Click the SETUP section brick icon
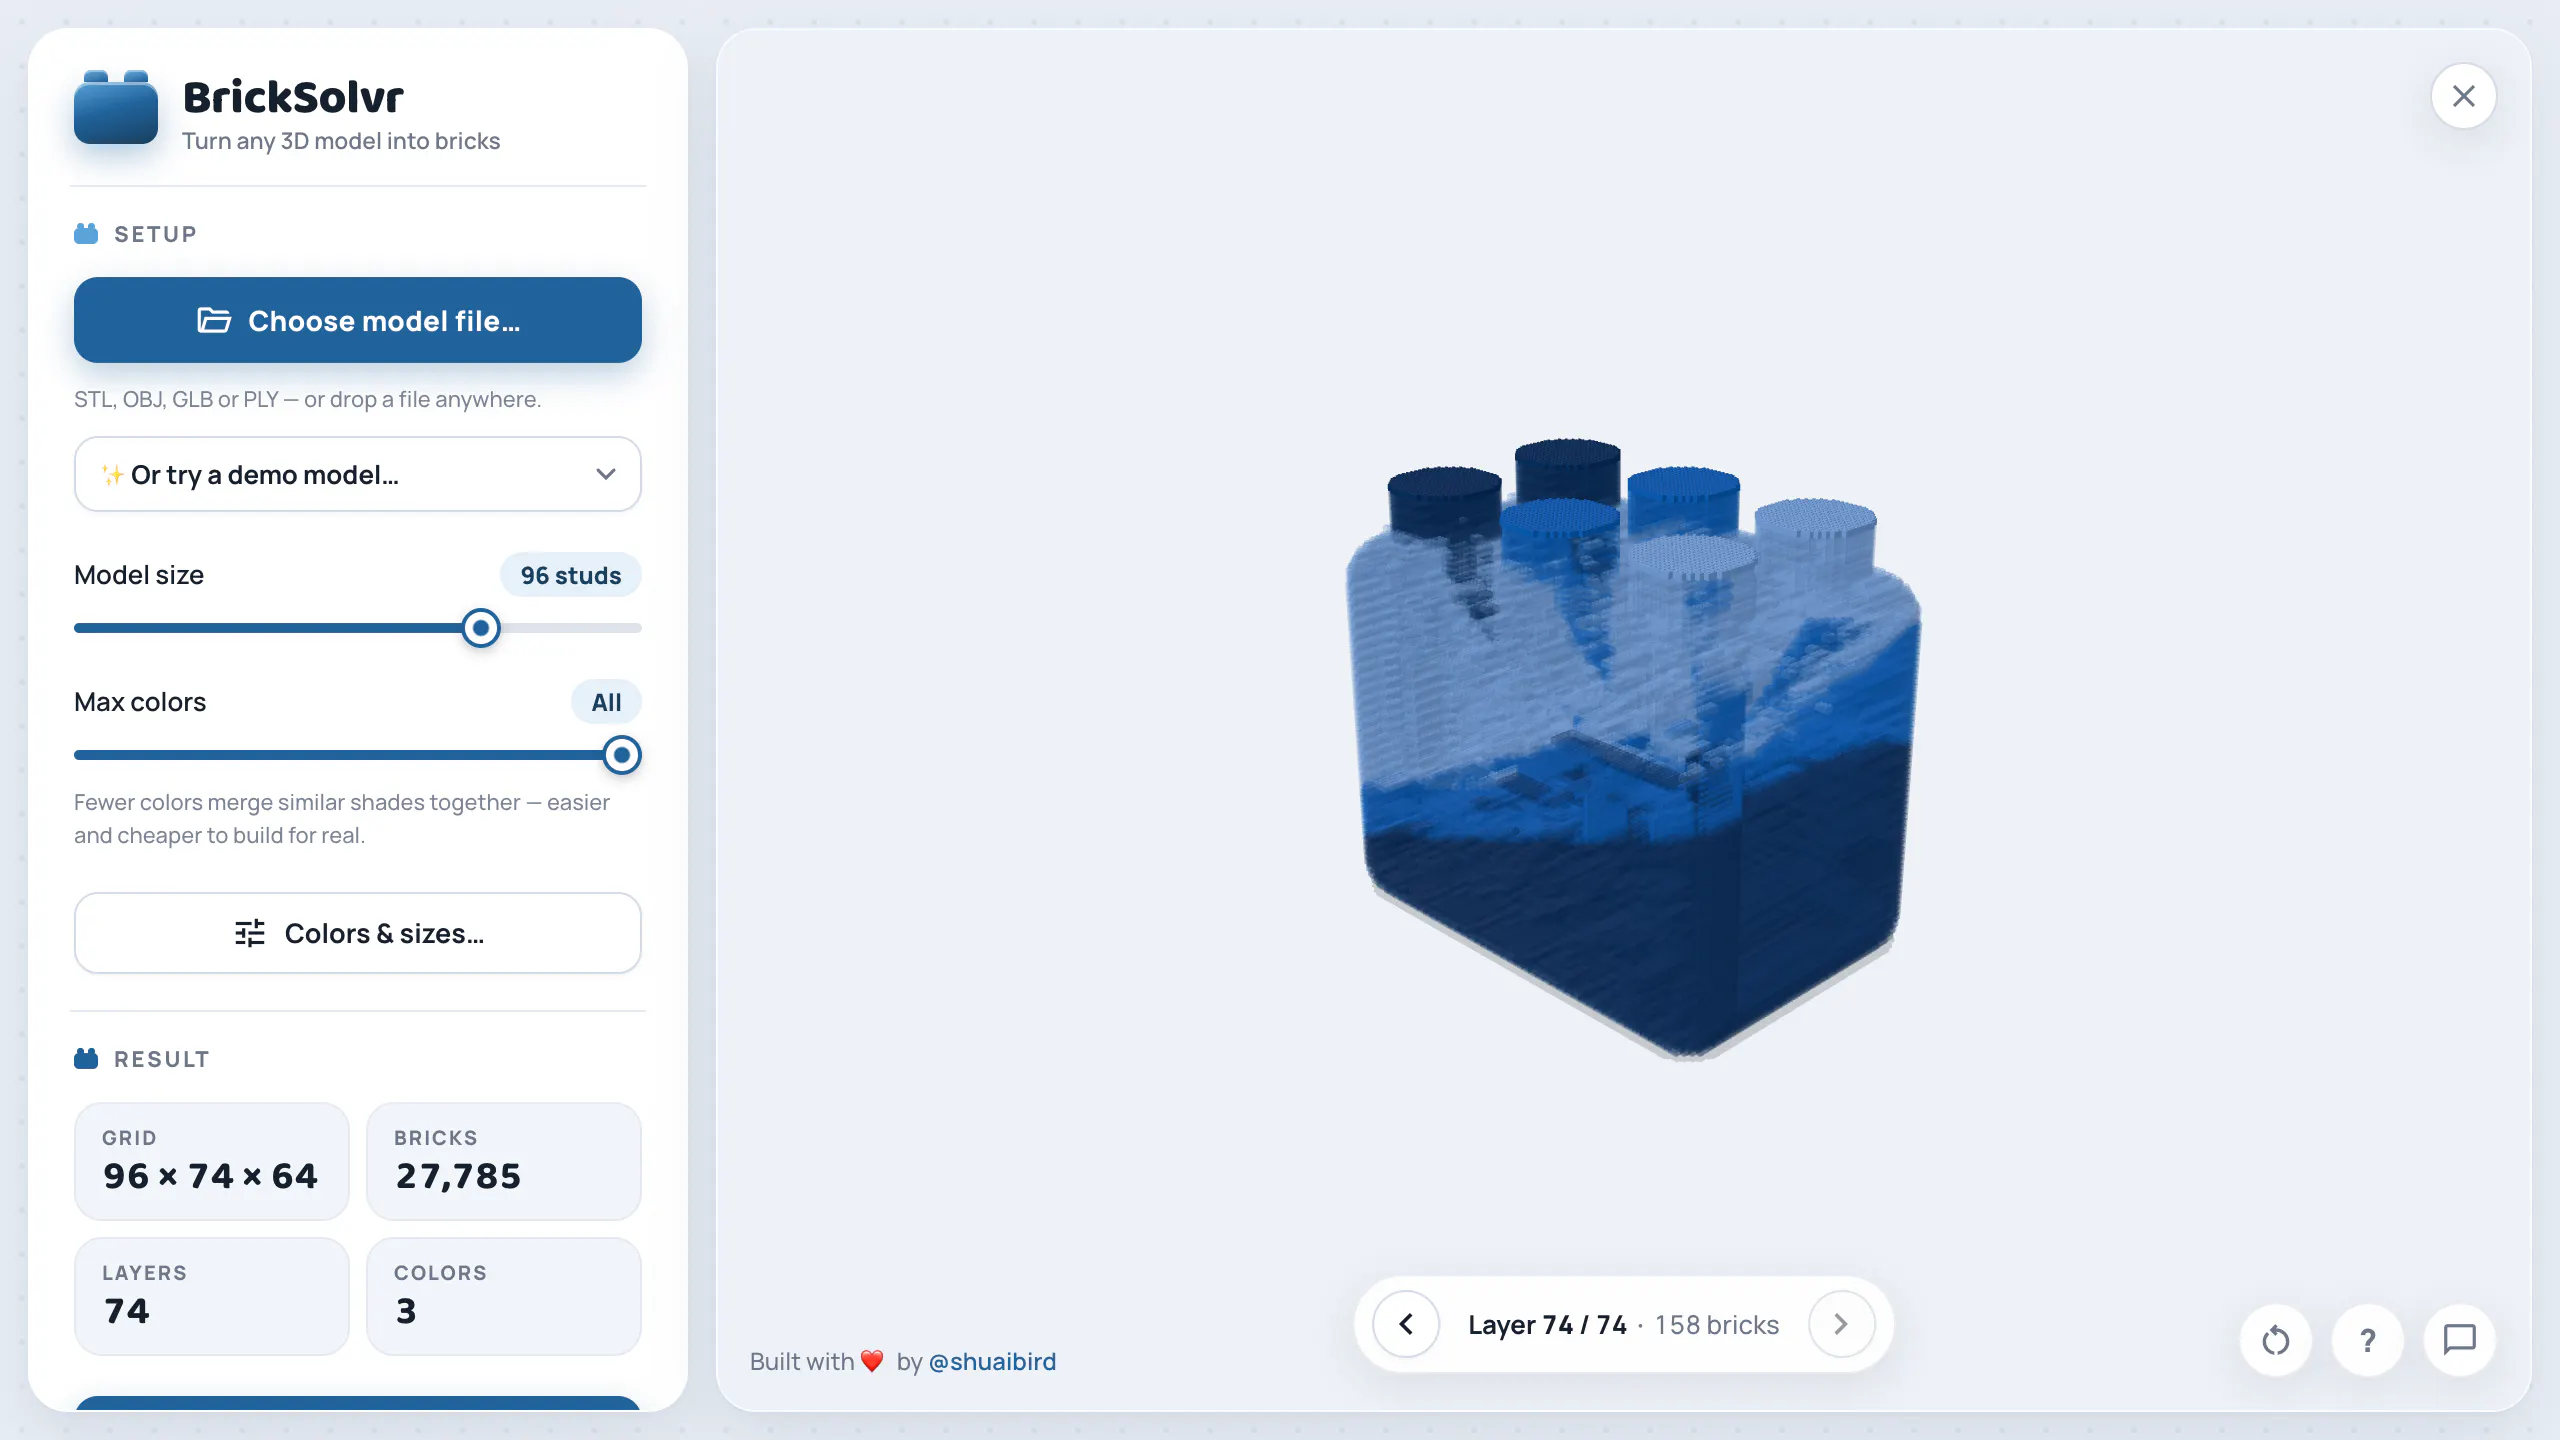The width and height of the screenshot is (2560, 1440). (x=86, y=233)
